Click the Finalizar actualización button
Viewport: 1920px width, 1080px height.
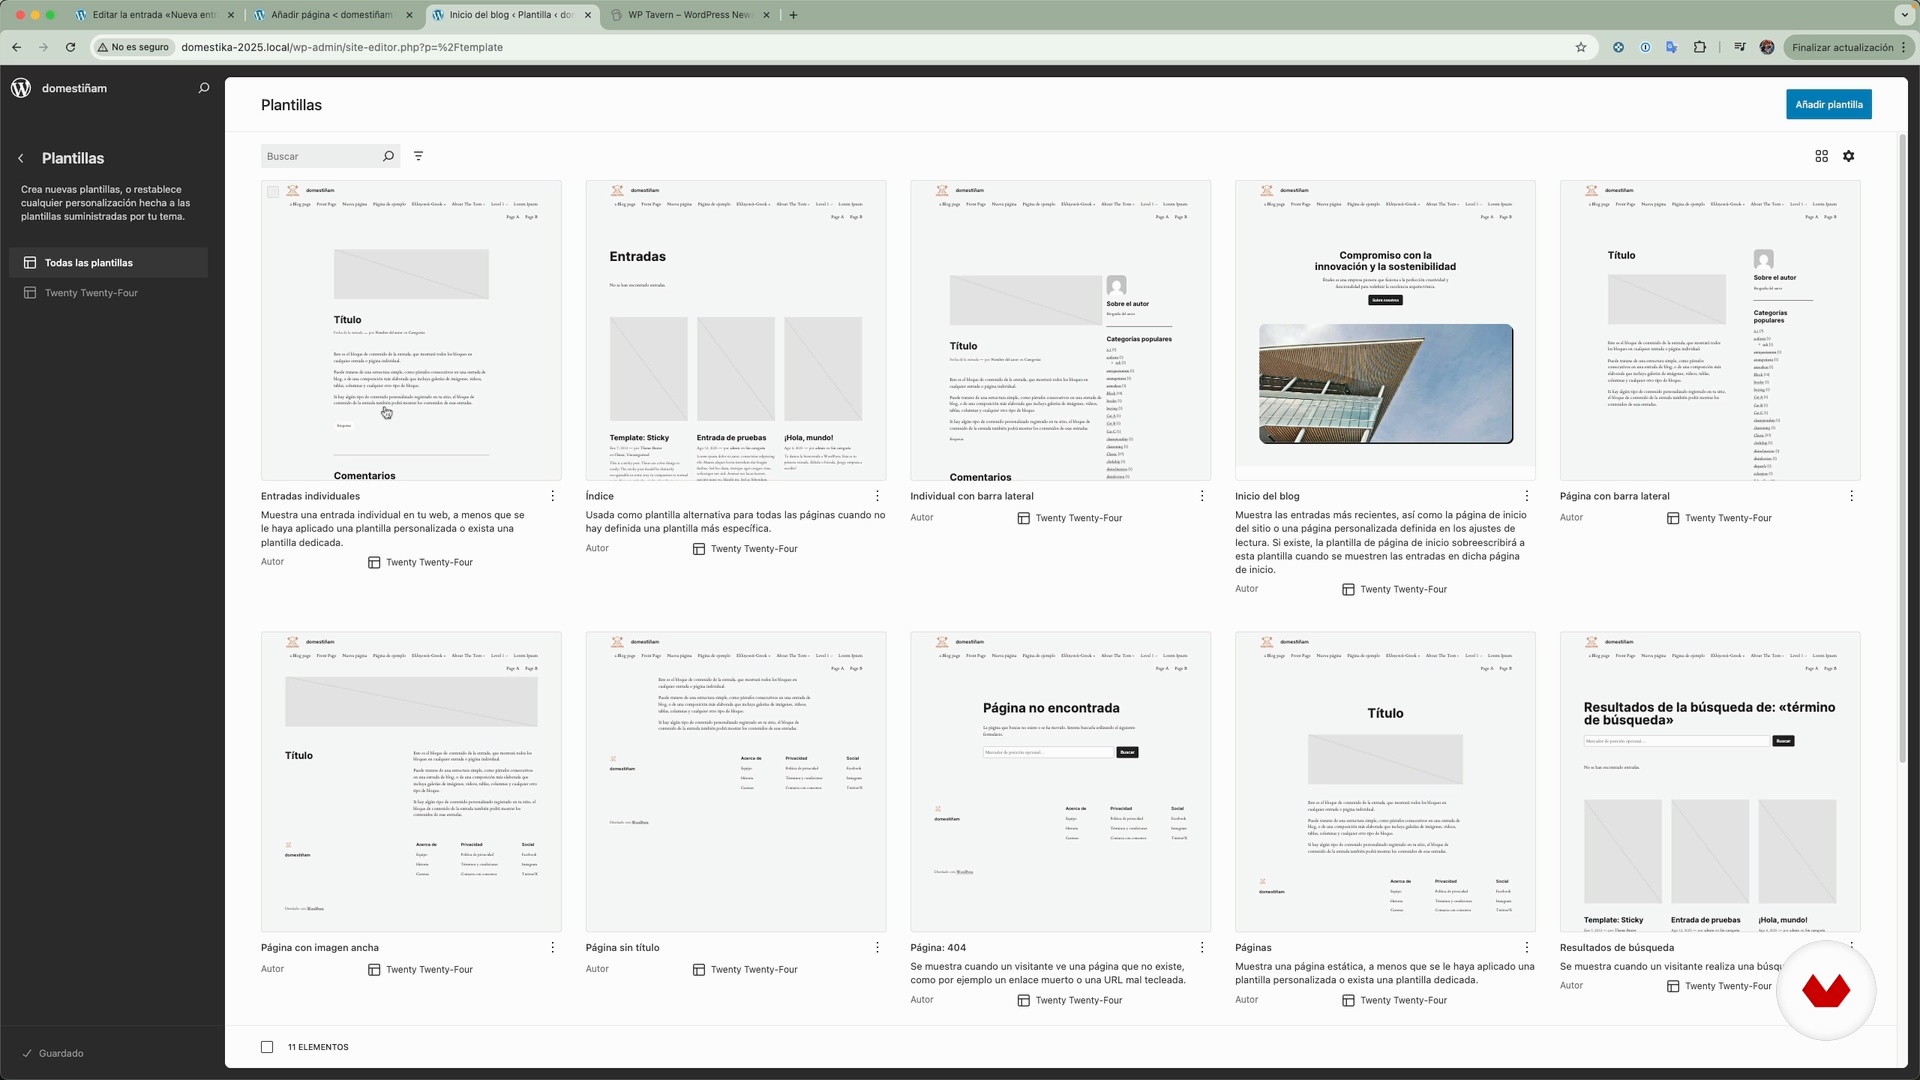(1842, 47)
